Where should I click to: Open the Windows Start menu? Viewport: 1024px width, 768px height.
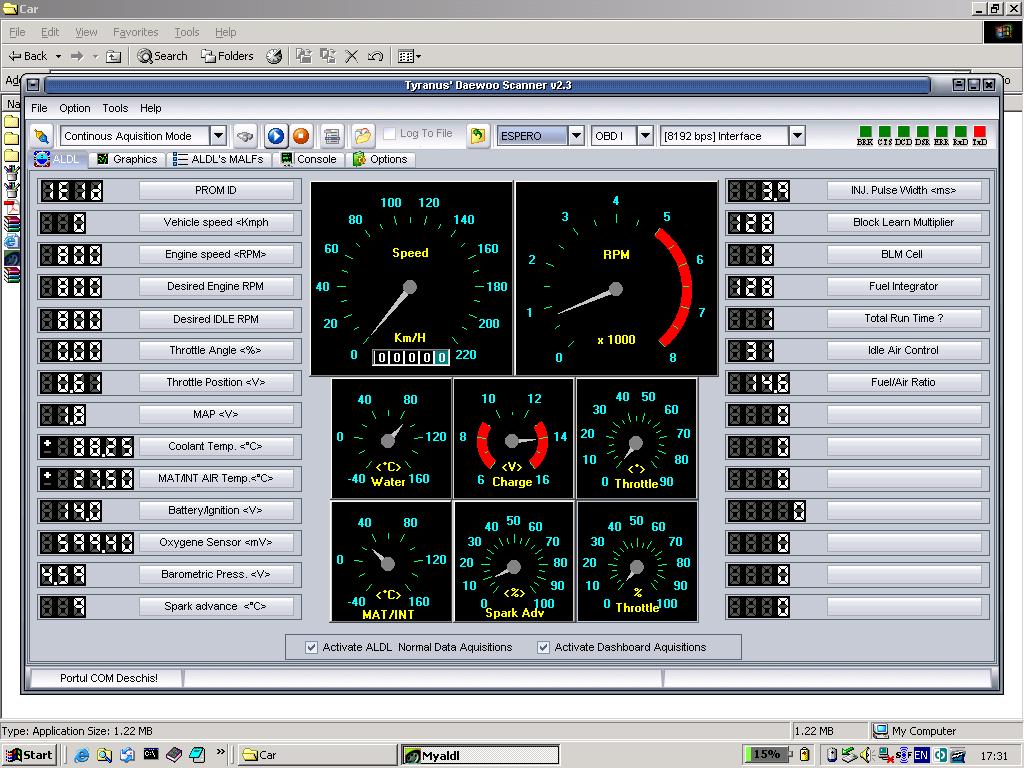(29, 755)
